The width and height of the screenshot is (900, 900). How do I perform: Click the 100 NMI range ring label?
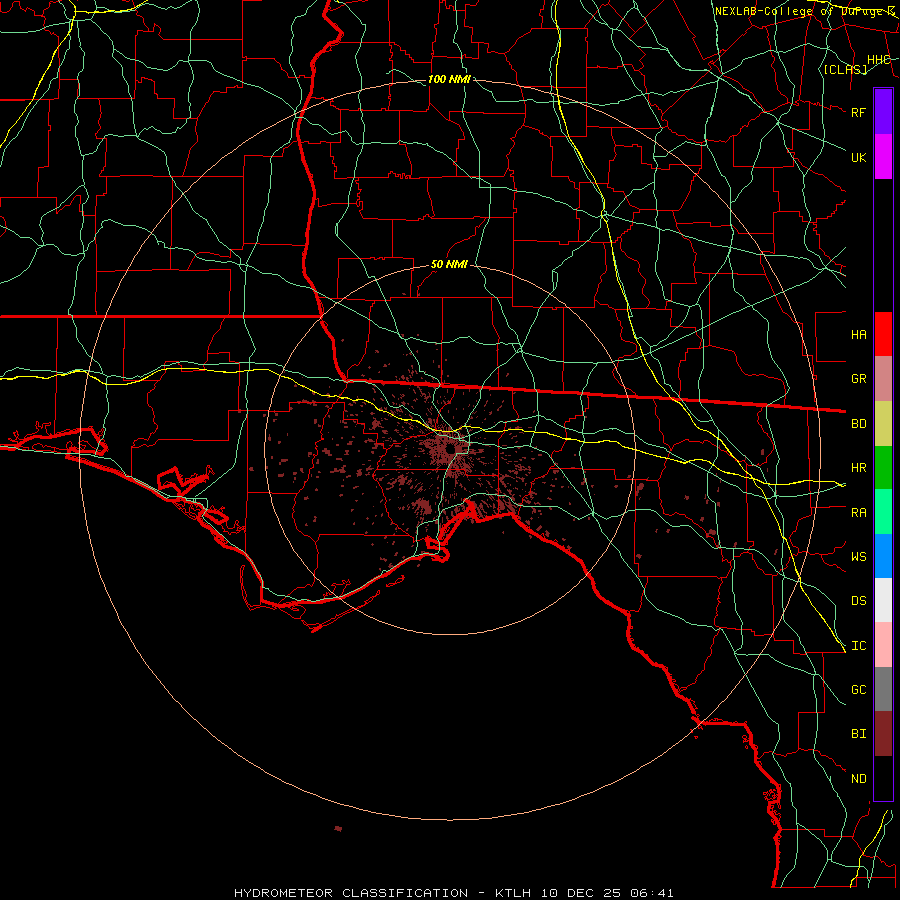coord(449,79)
